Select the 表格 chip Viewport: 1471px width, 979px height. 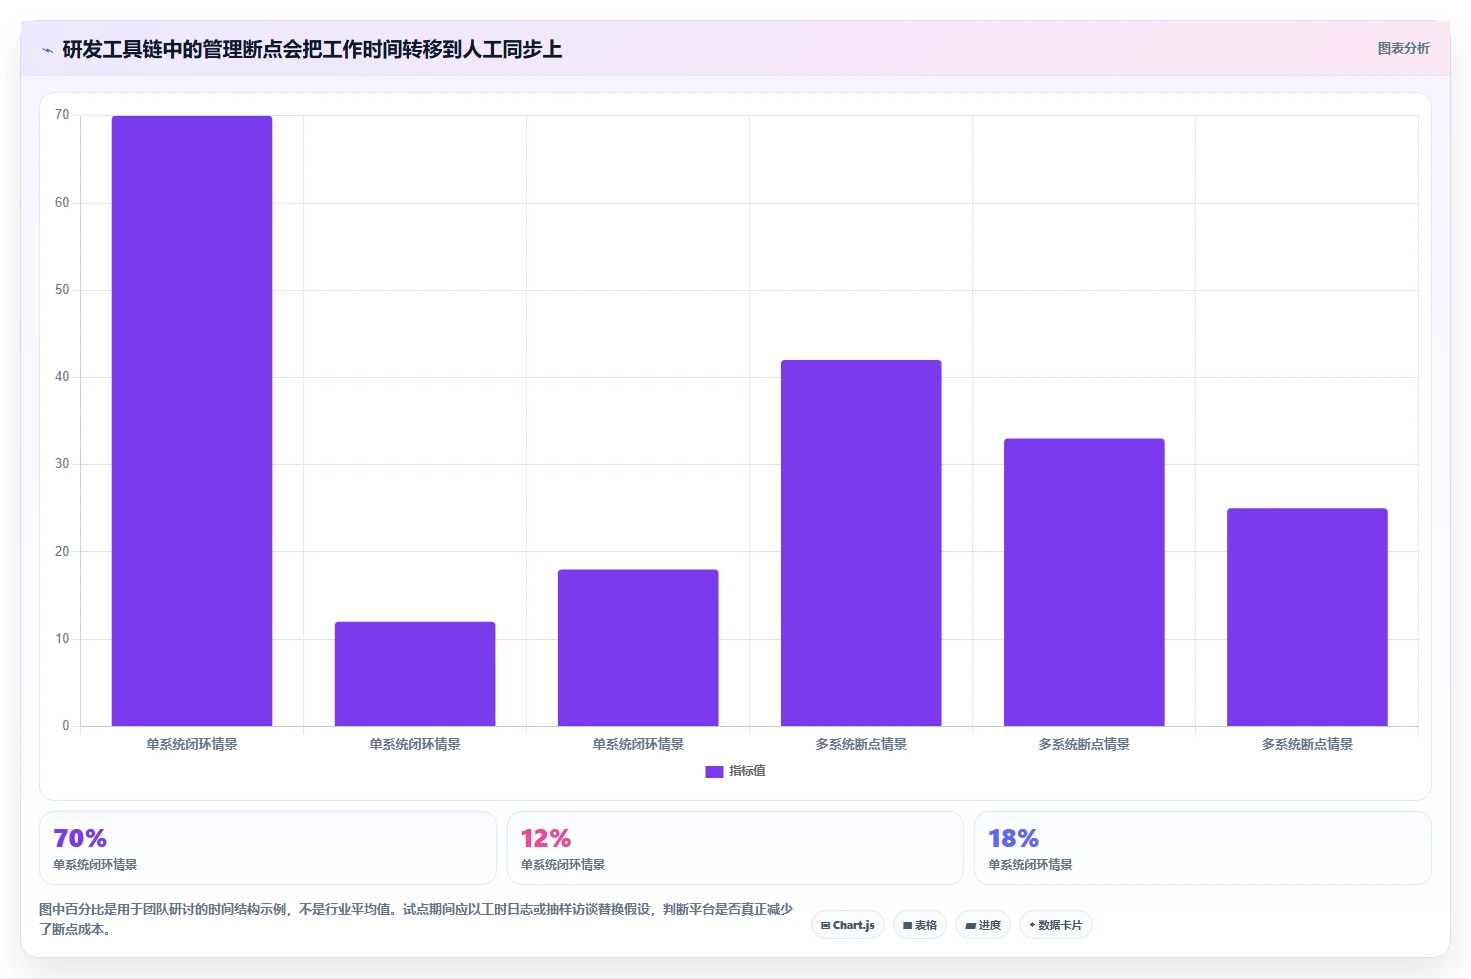coord(920,925)
